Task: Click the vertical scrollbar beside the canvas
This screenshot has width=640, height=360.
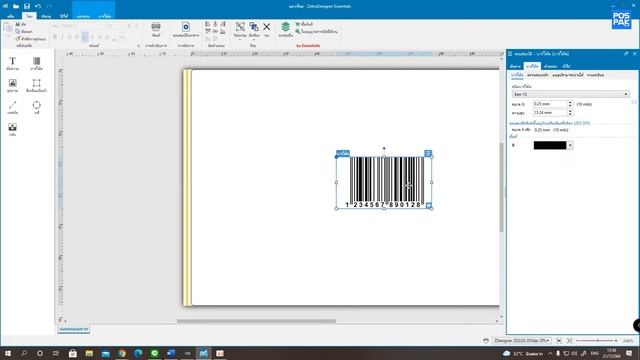Action: (x=502, y=187)
